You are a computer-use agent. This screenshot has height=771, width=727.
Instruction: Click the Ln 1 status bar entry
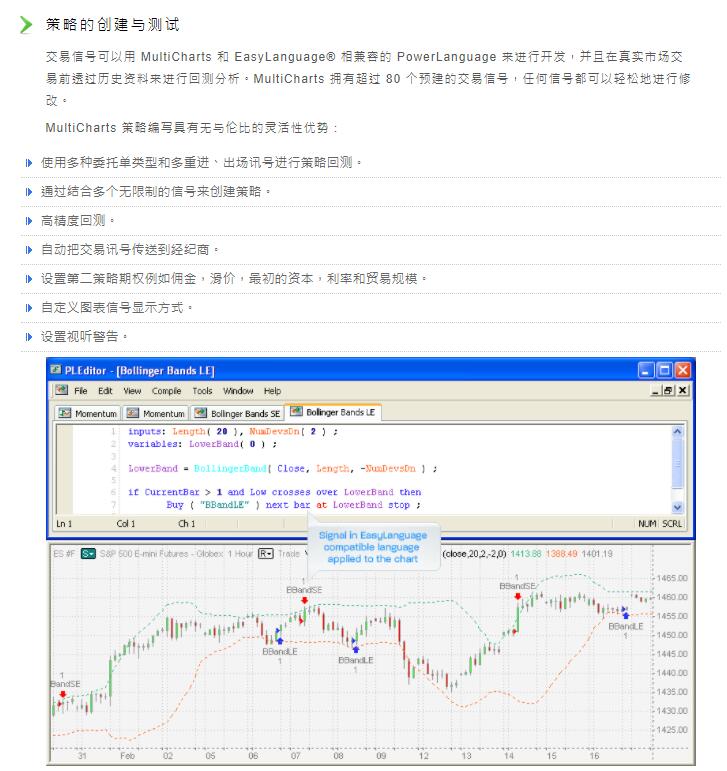64,524
